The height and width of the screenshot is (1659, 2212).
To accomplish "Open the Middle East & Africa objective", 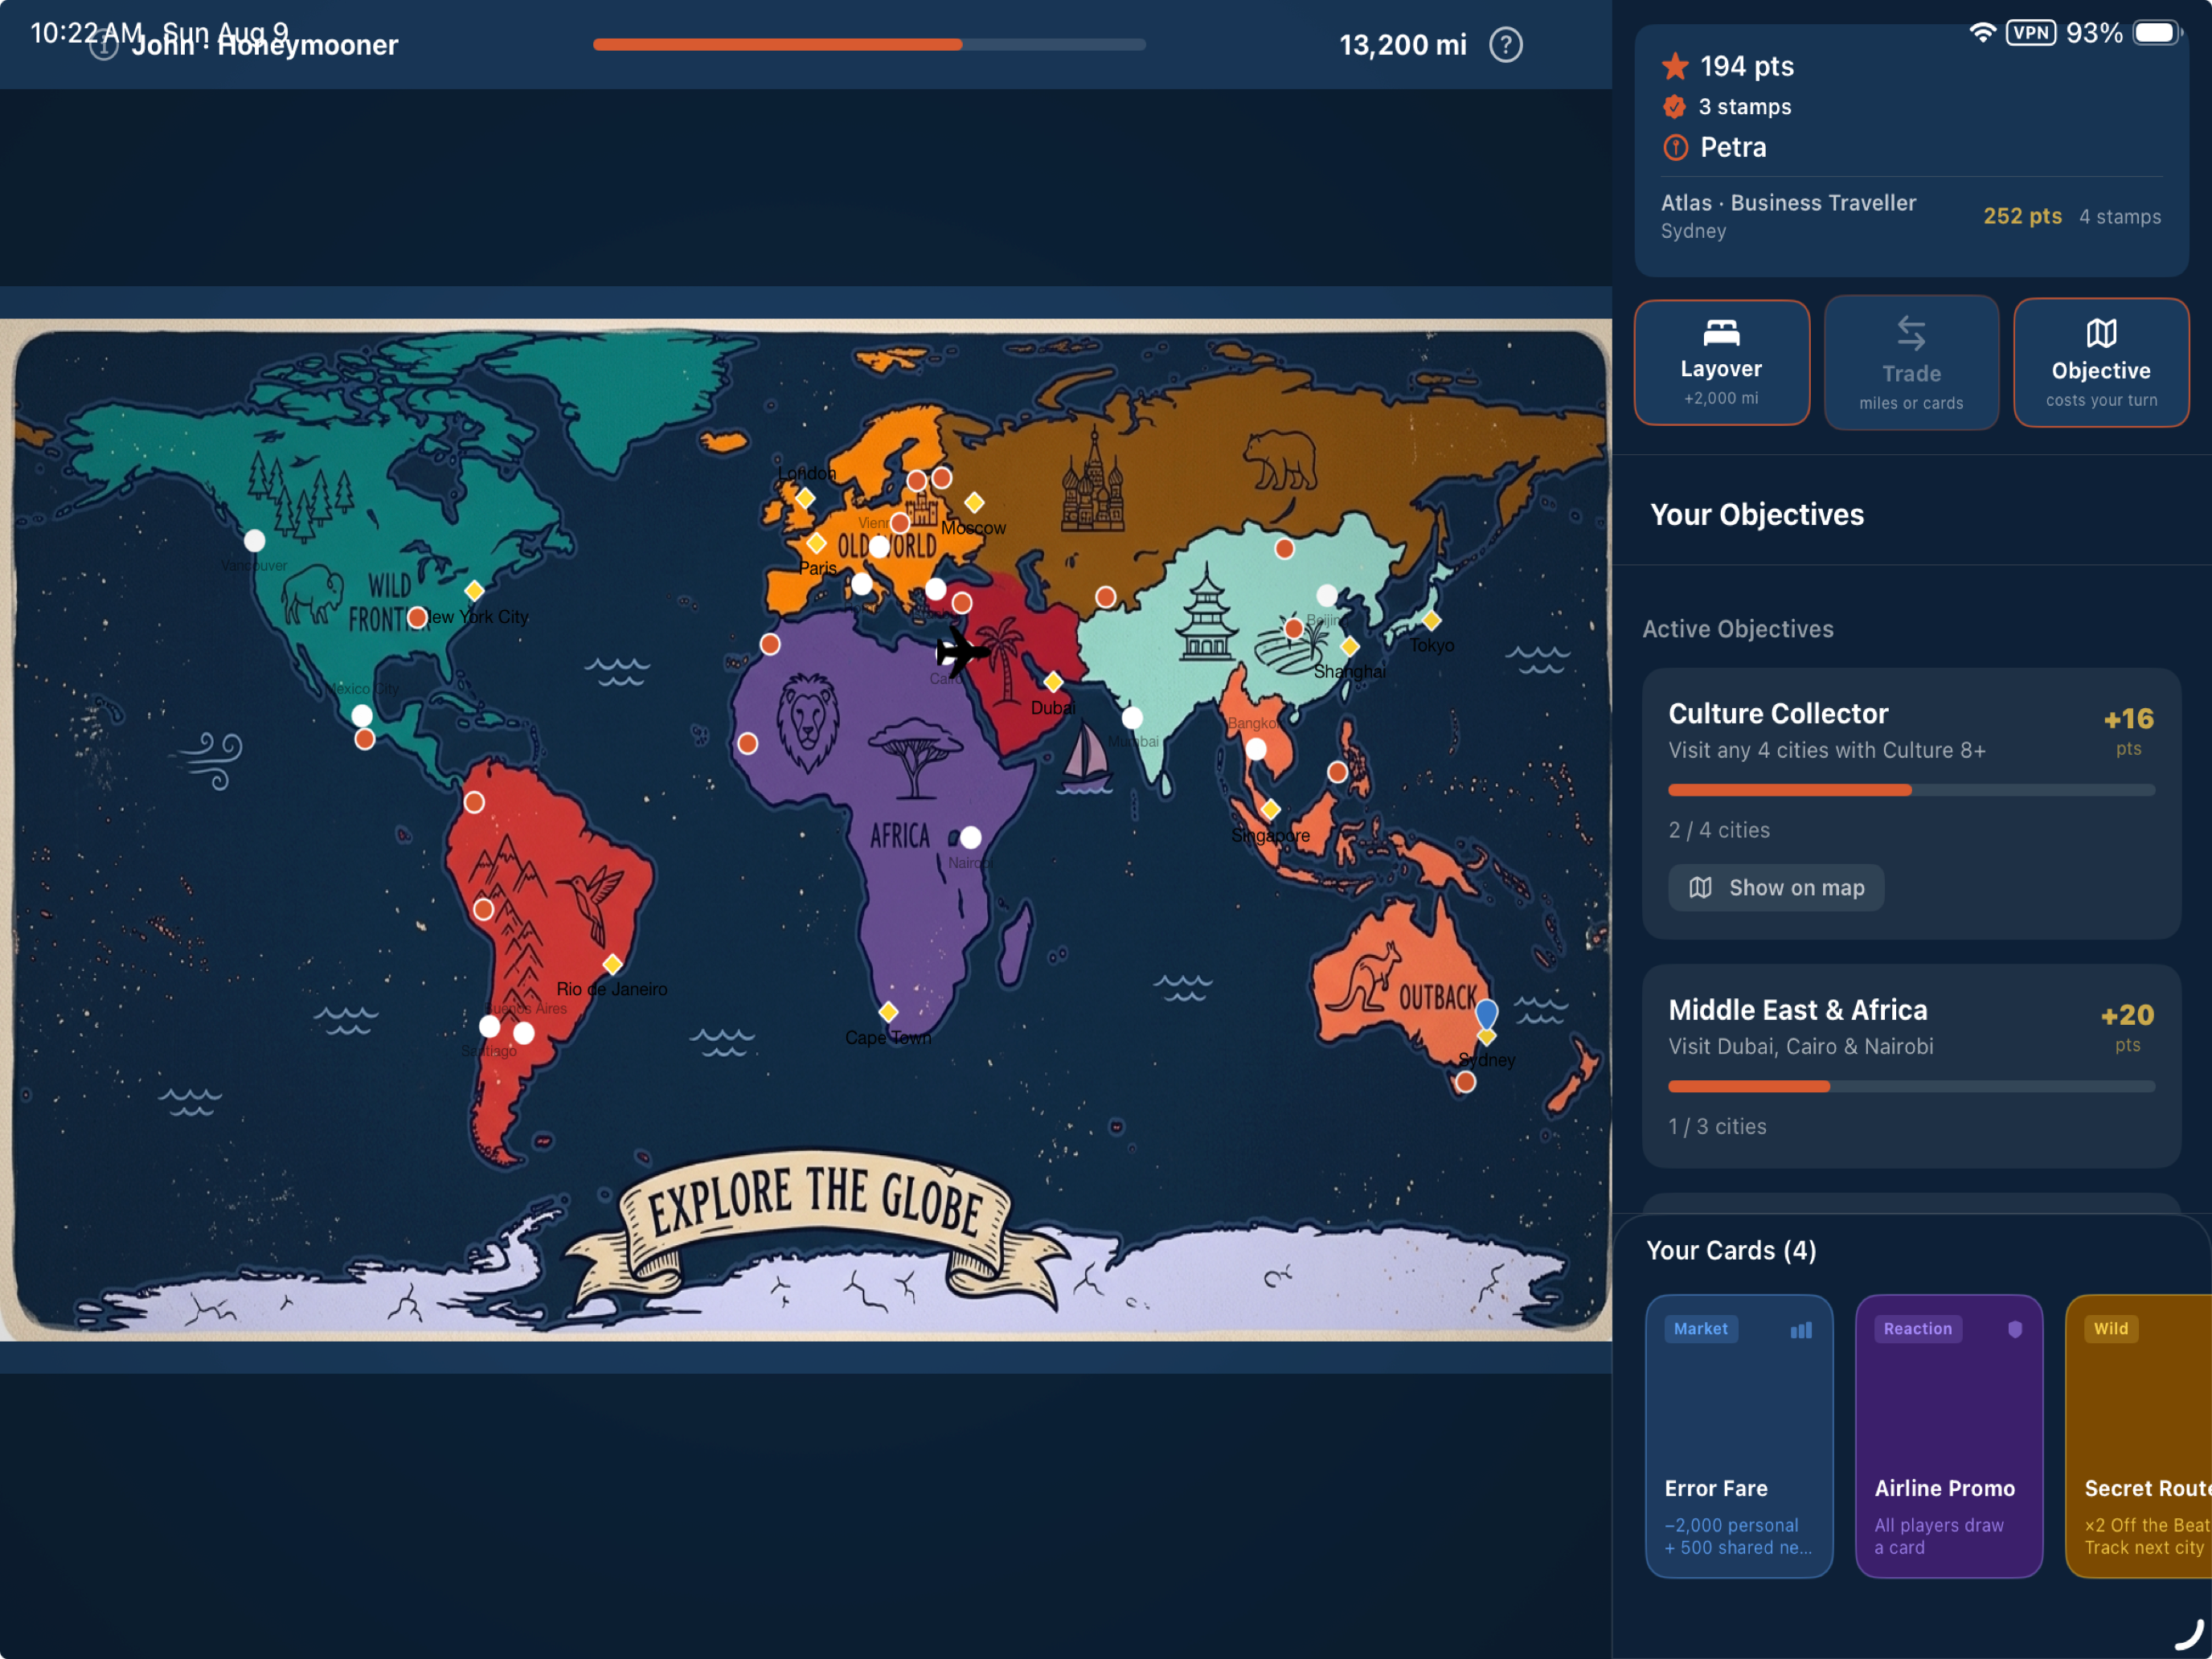I will point(1911,1066).
